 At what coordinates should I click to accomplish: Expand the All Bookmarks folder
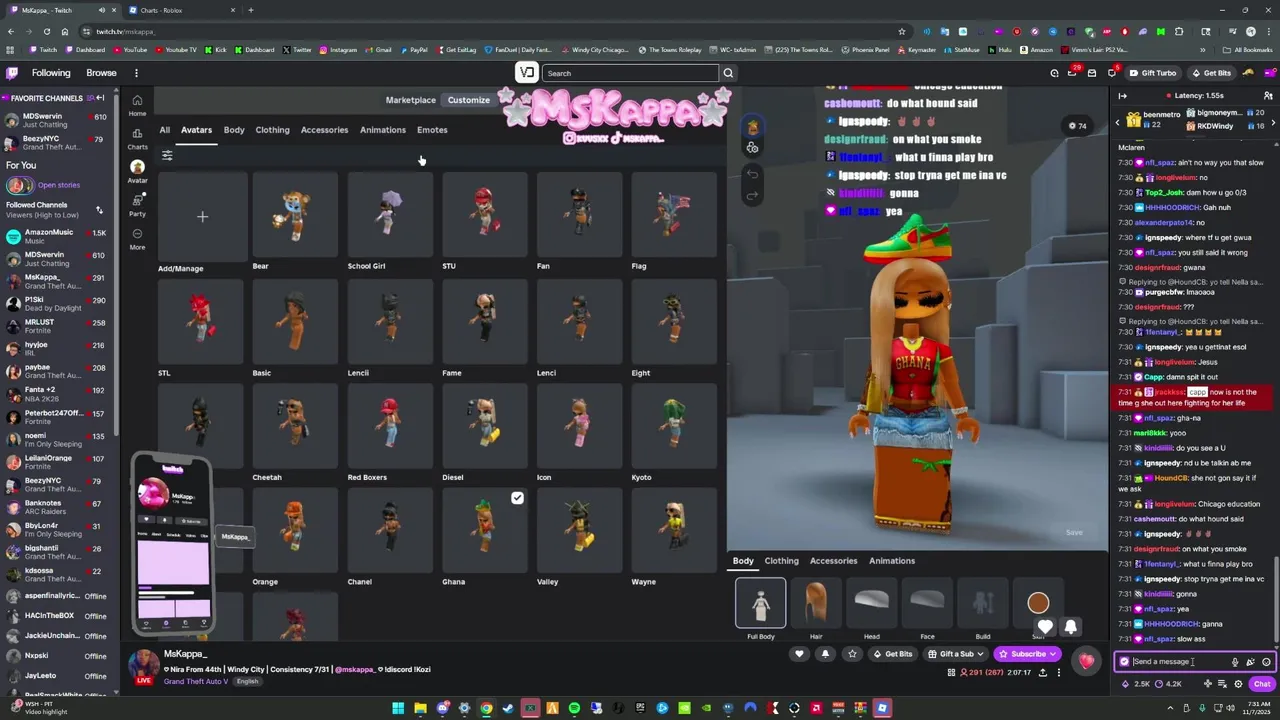pos(1248,50)
